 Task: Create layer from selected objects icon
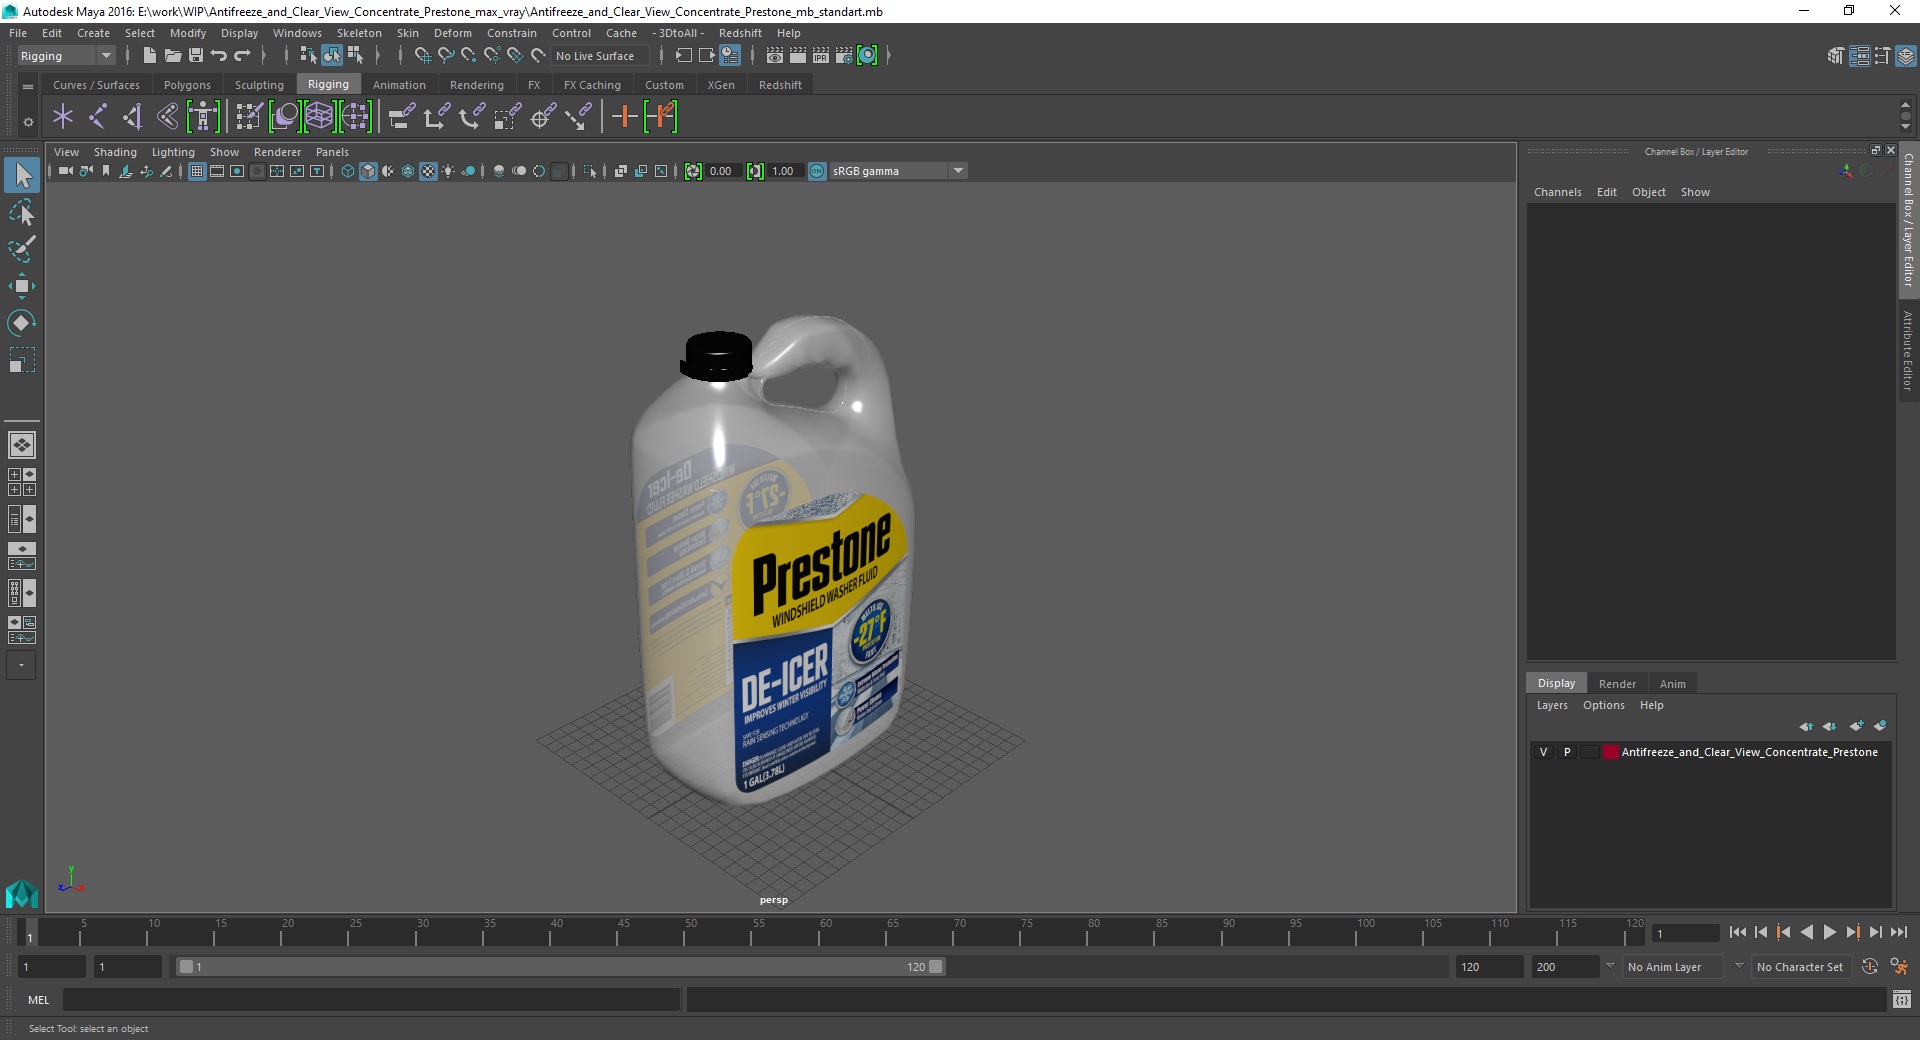1880,726
